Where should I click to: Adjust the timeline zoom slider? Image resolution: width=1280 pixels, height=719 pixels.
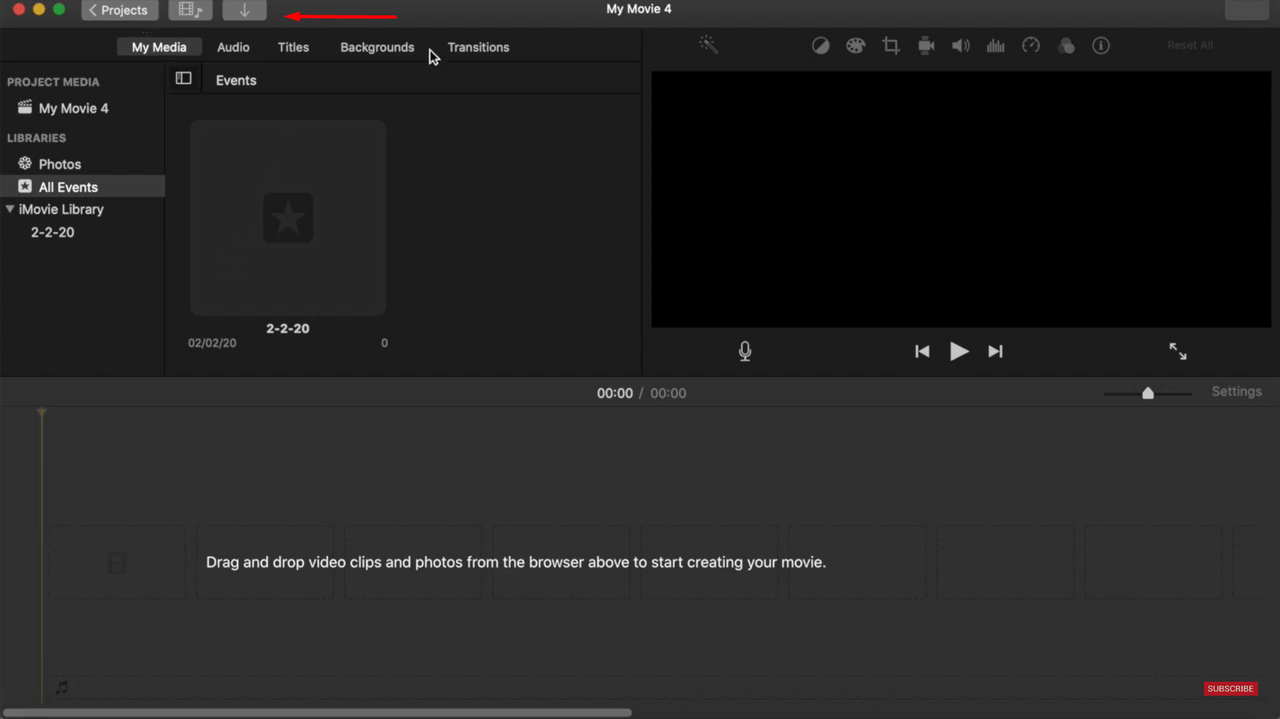1148,393
